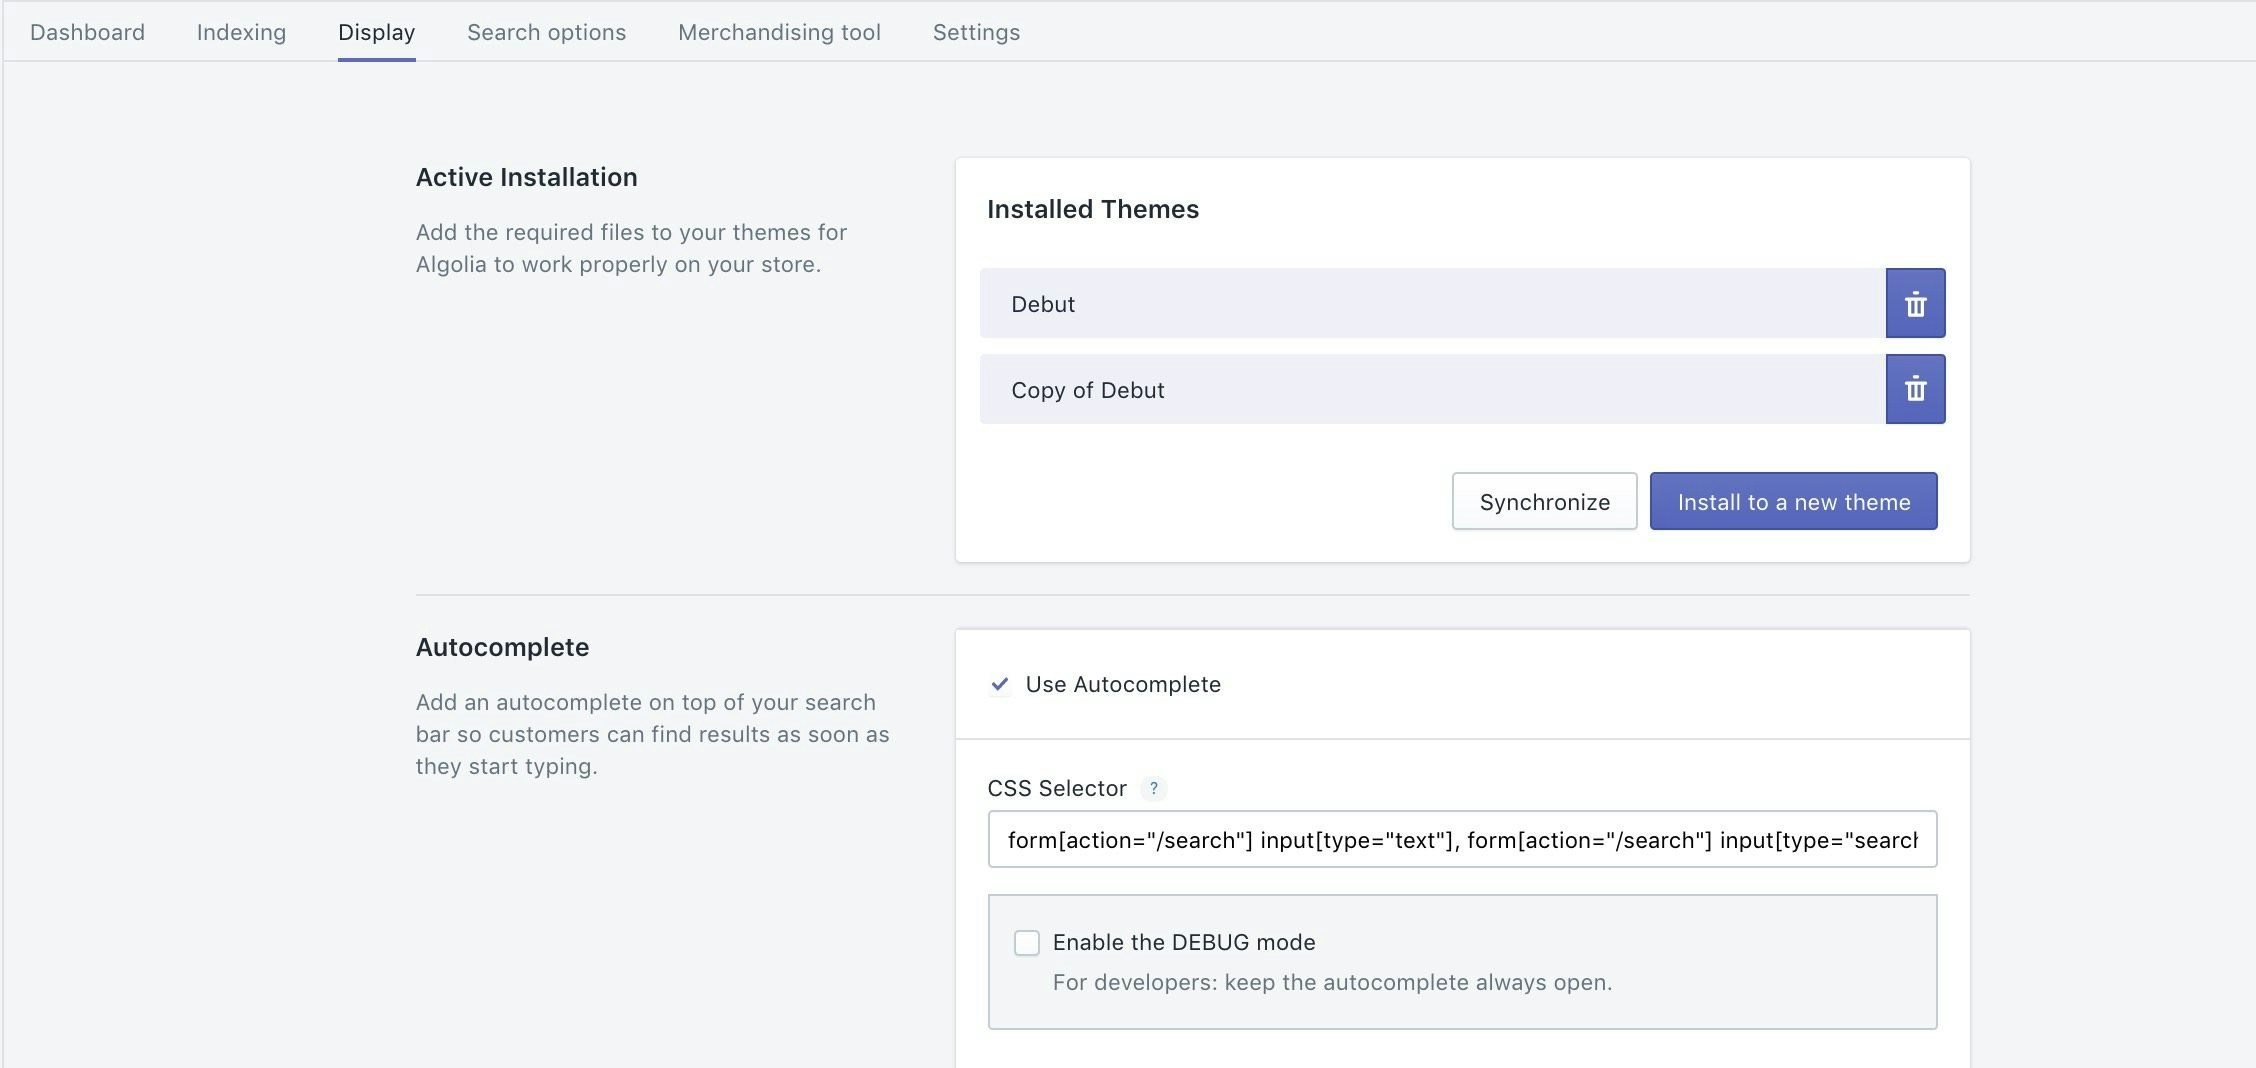Click the Use Autocomplete checkmark icon

(1000, 685)
